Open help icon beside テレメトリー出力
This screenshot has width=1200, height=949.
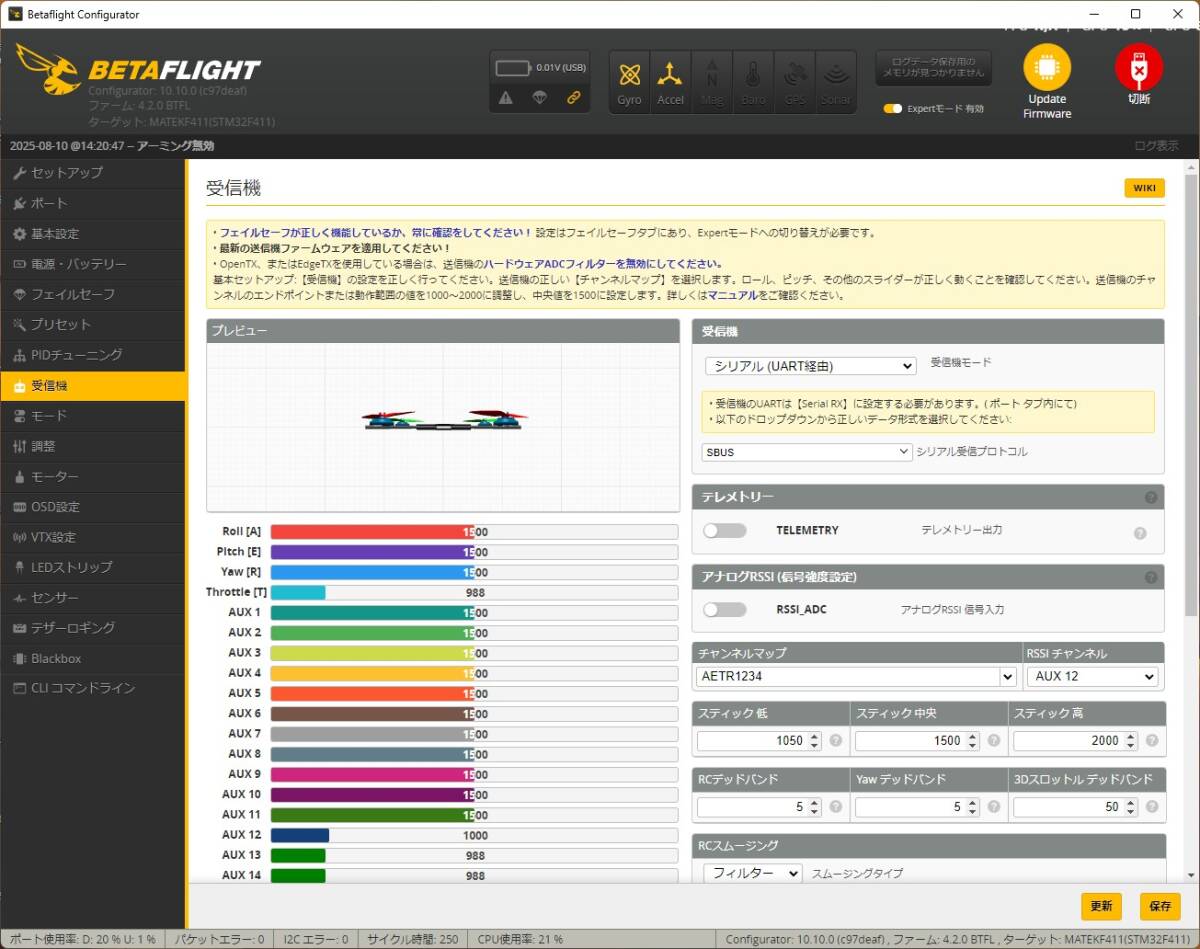click(x=1140, y=534)
